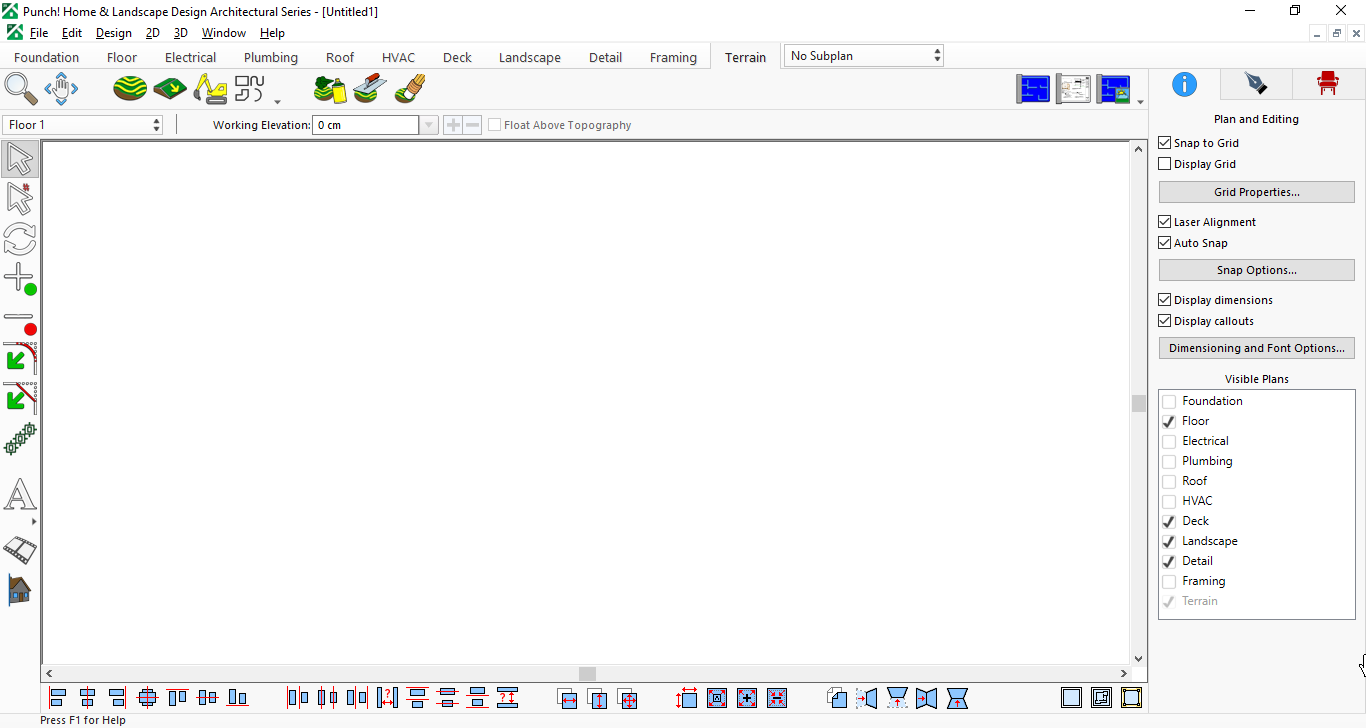
Task: Select the Zoom magnifier tool
Action: [x=21, y=89]
